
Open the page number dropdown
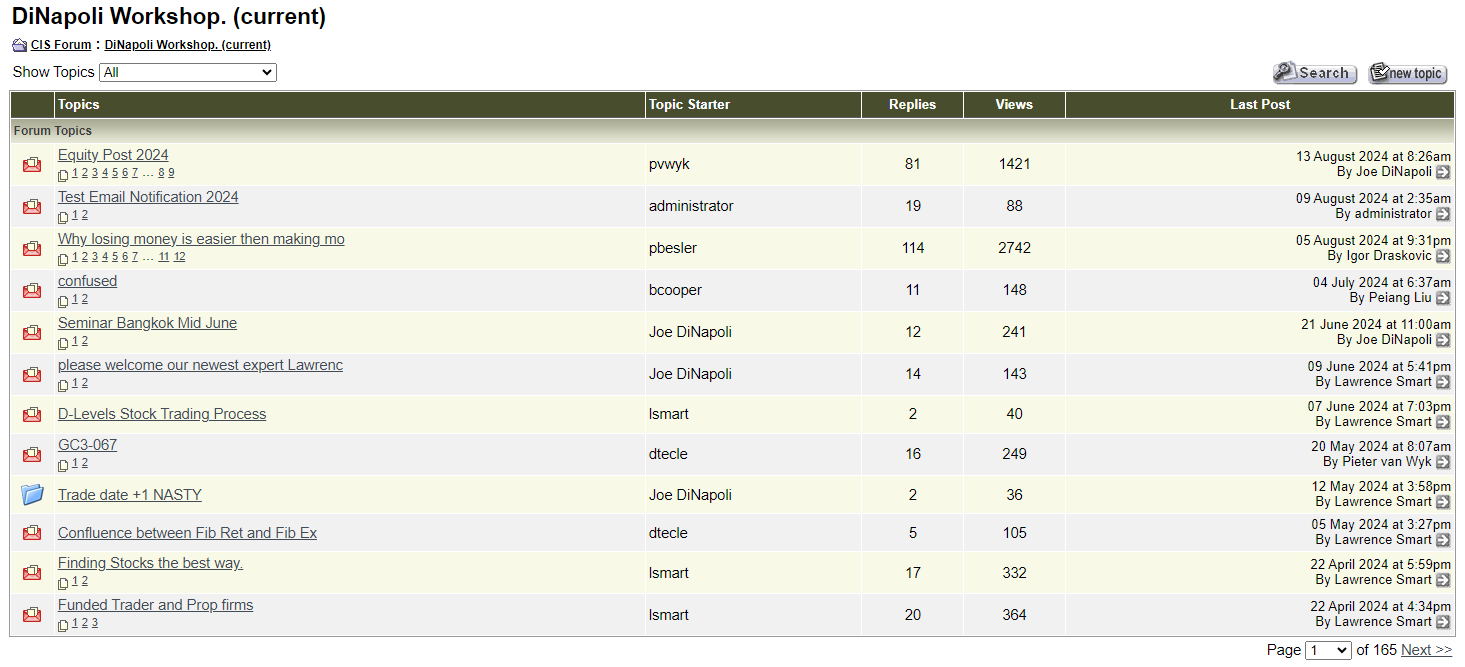pyautogui.click(x=1328, y=650)
